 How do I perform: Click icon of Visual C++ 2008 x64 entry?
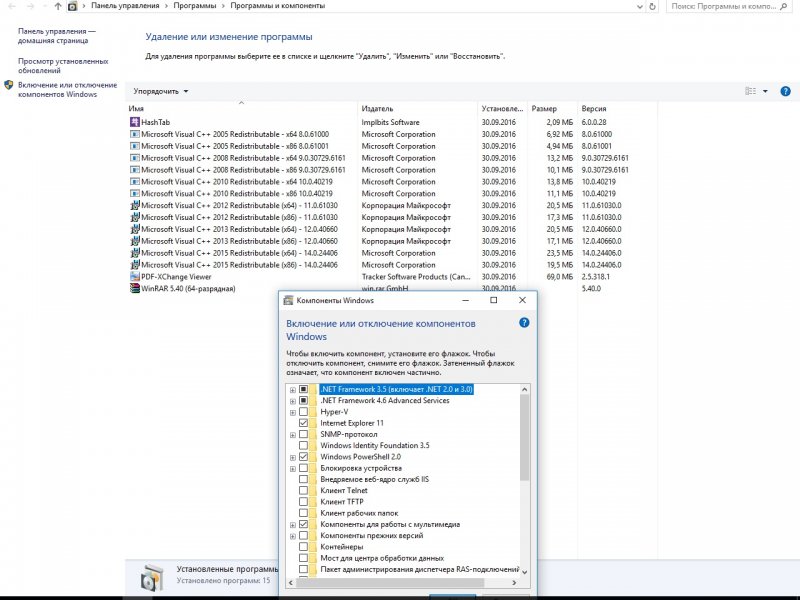(135, 158)
